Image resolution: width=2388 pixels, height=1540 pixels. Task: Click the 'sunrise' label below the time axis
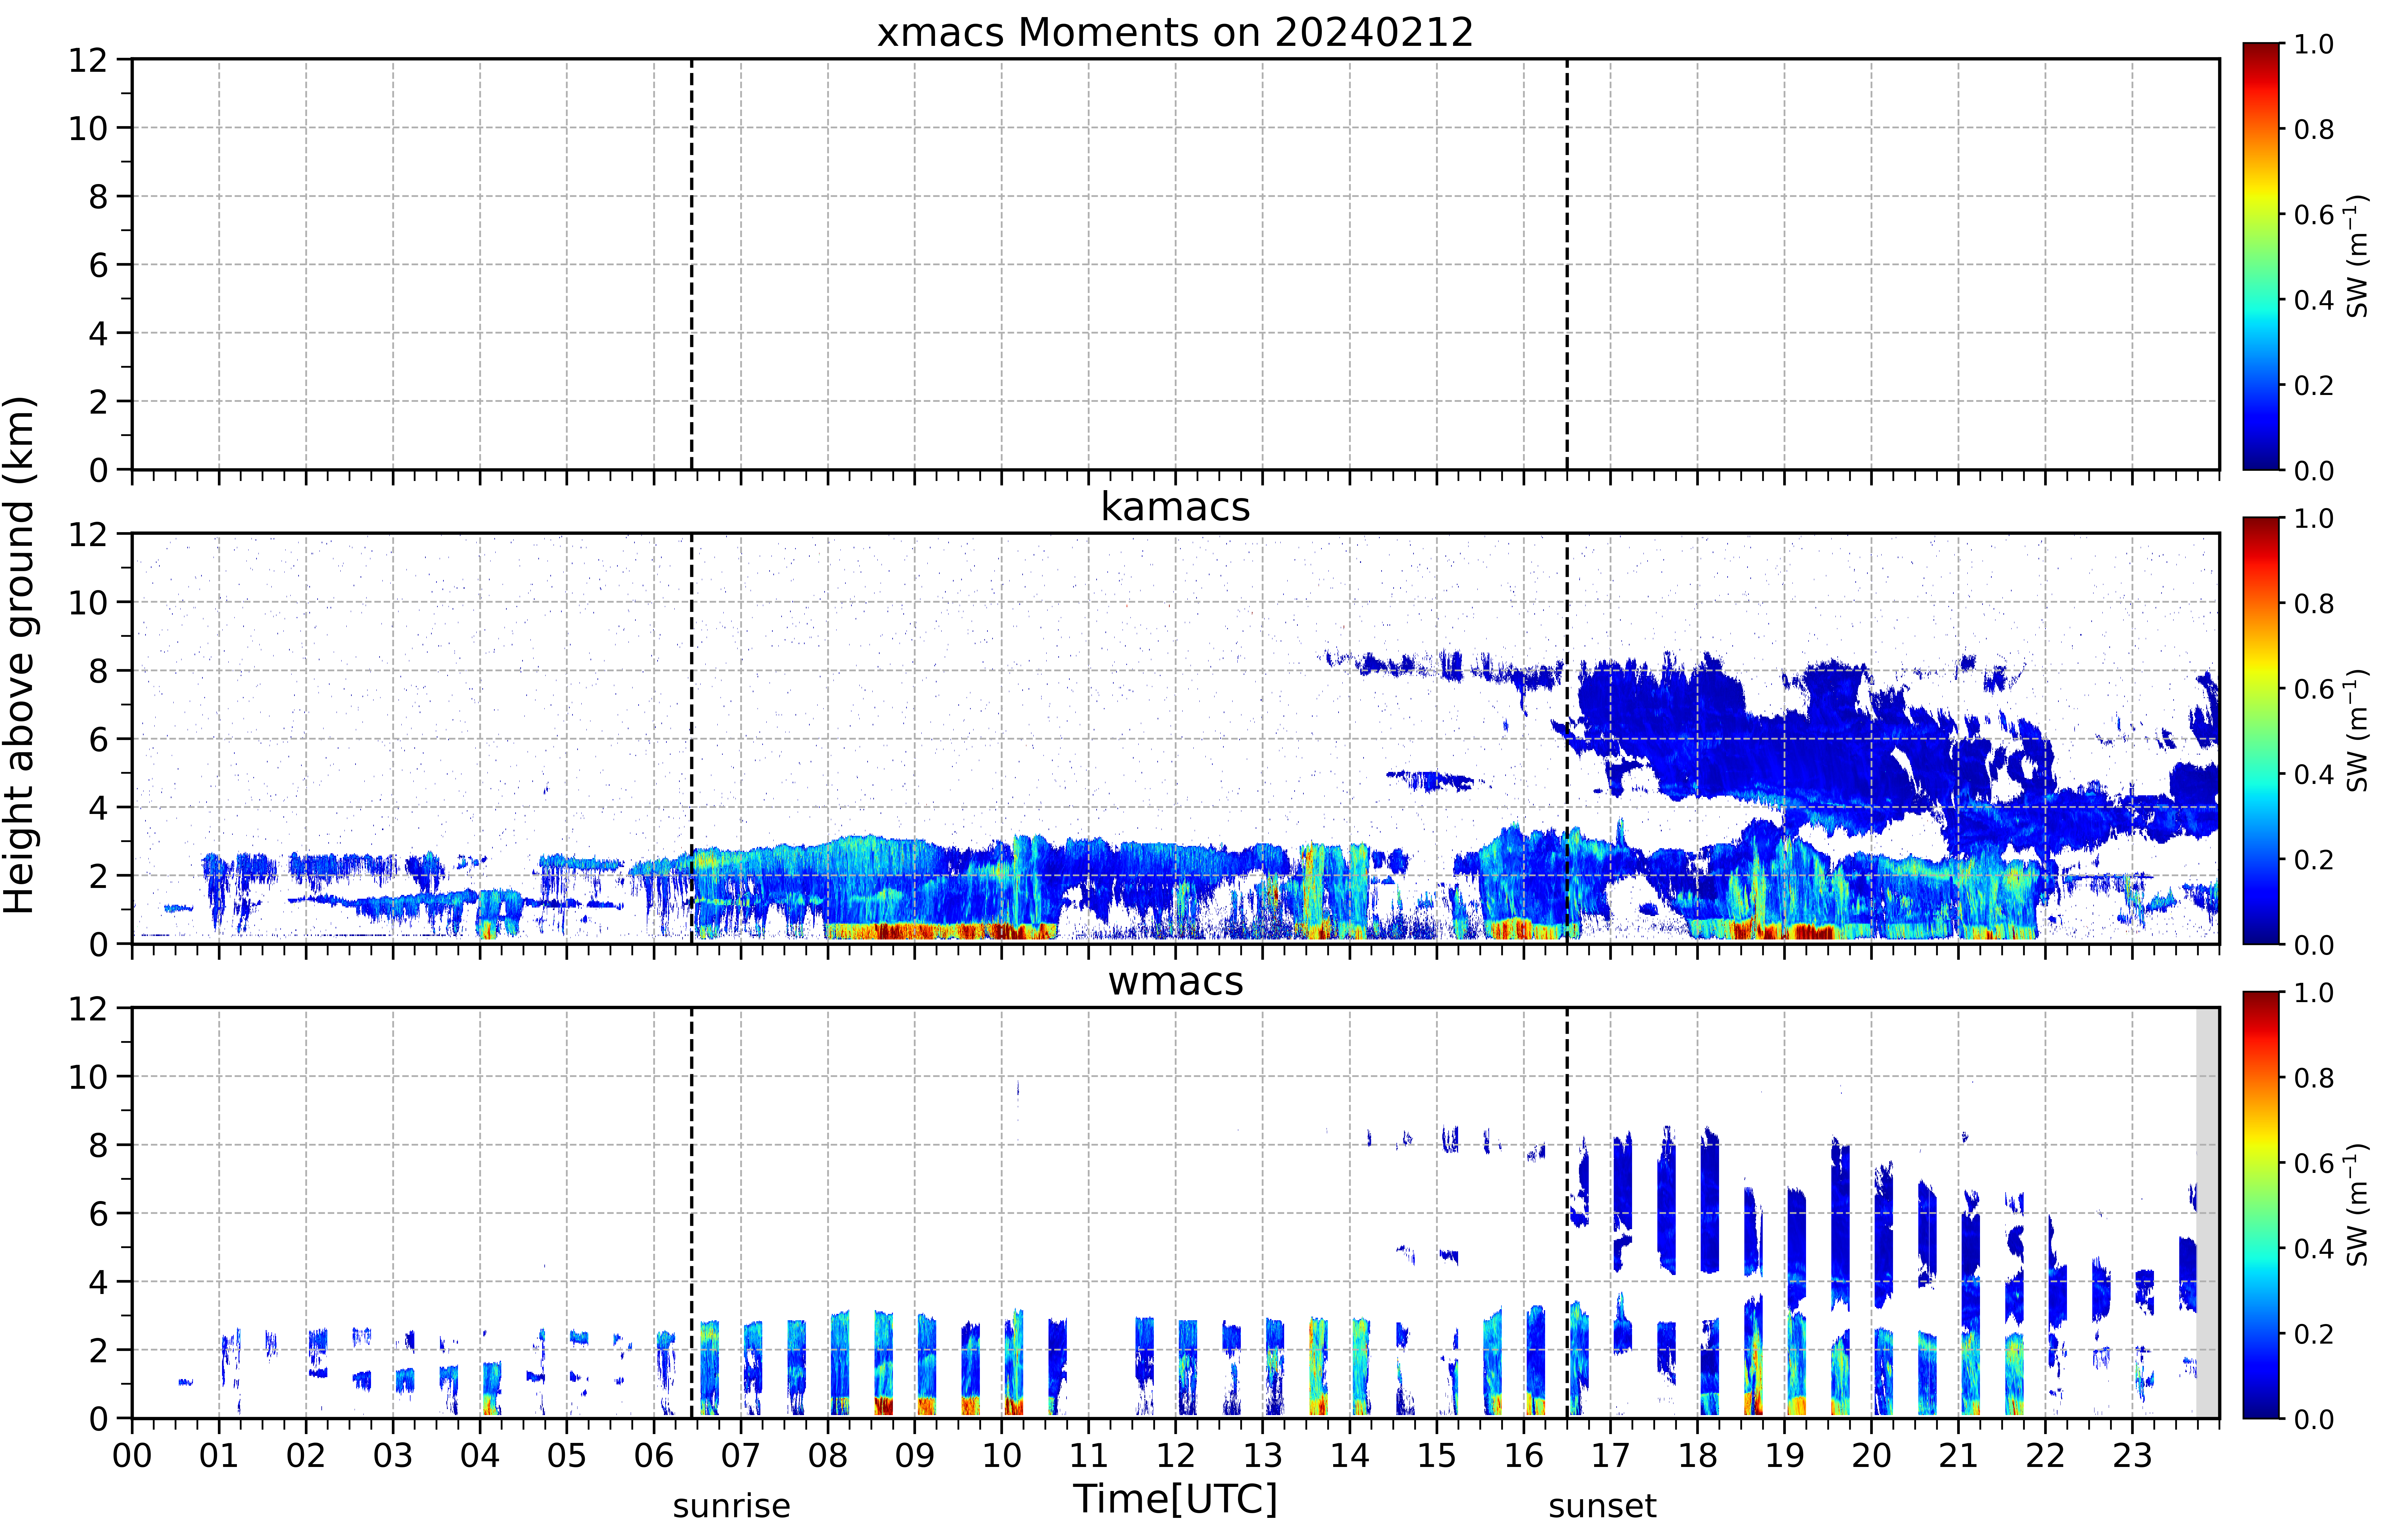tap(731, 1506)
